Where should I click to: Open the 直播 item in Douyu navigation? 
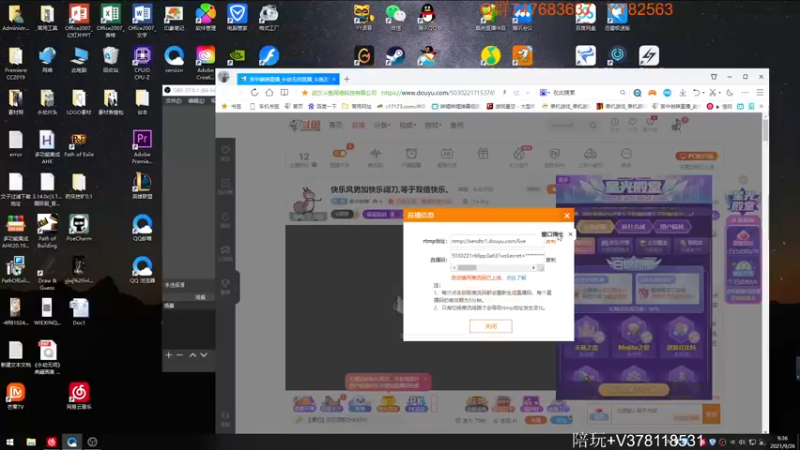[358, 126]
